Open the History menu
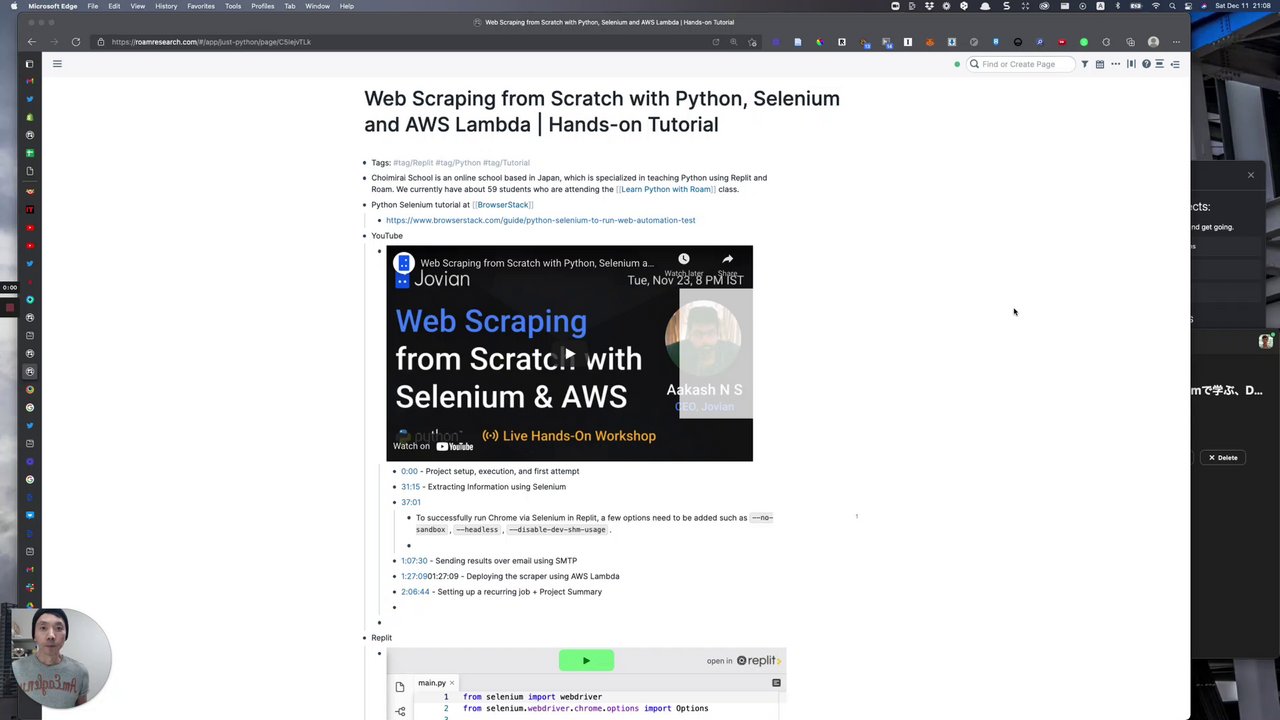Screen dimensions: 1280x720 coord(166,6)
